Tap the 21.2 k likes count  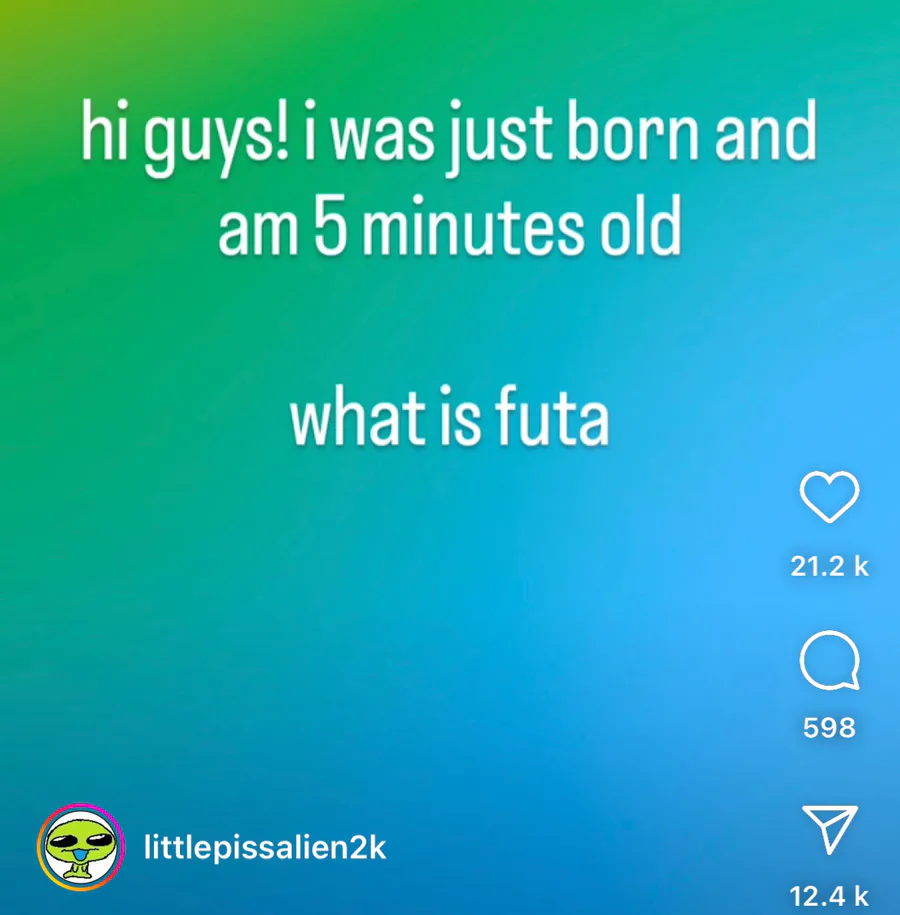[x=829, y=566]
